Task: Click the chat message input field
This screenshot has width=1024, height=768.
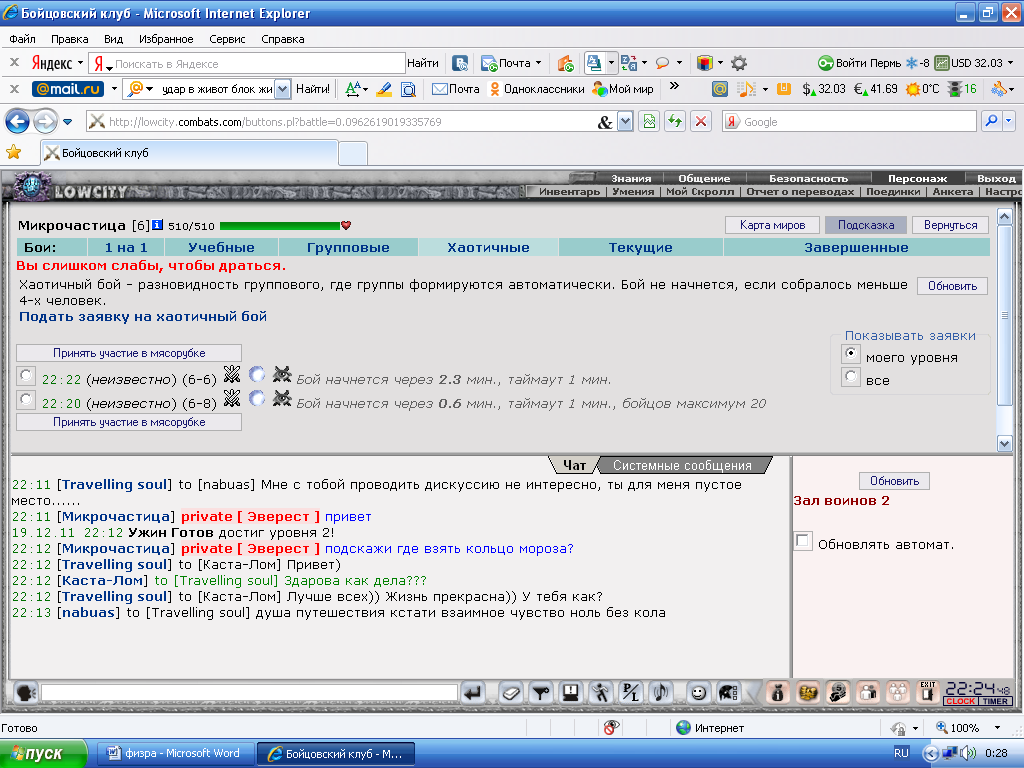Action: (x=249, y=692)
